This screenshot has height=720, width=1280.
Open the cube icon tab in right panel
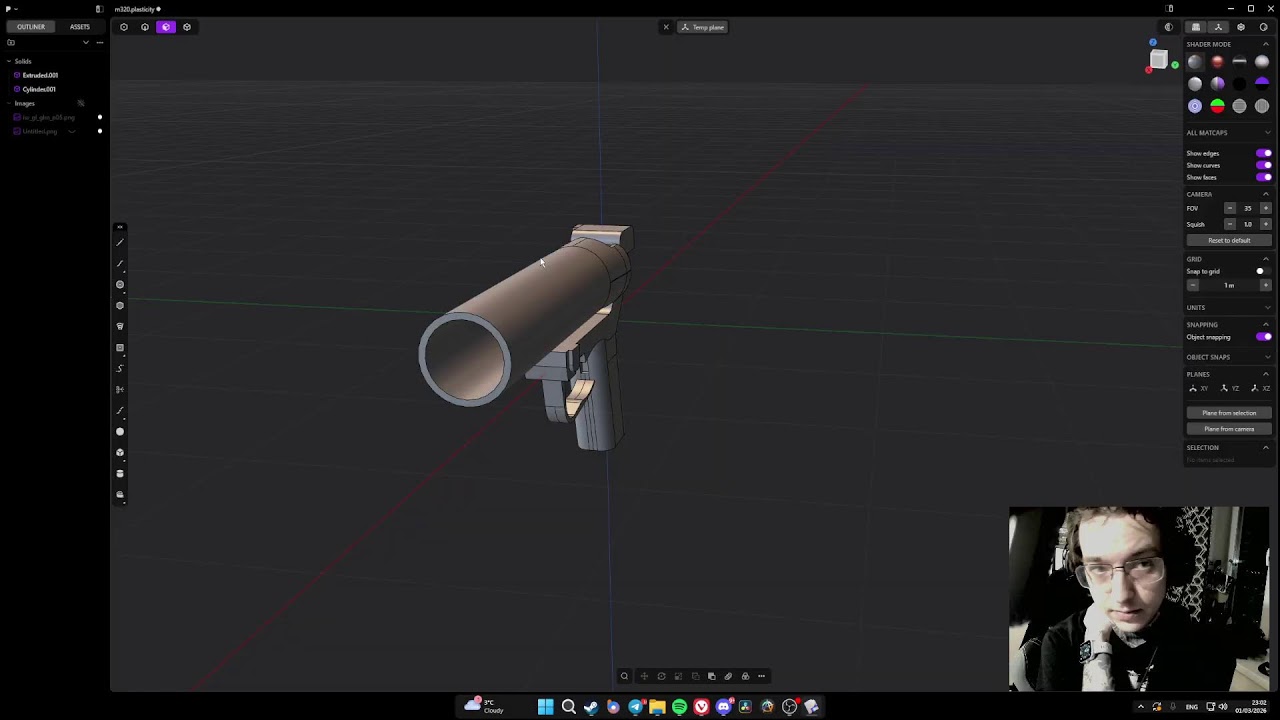pyautogui.click(x=1241, y=27)
